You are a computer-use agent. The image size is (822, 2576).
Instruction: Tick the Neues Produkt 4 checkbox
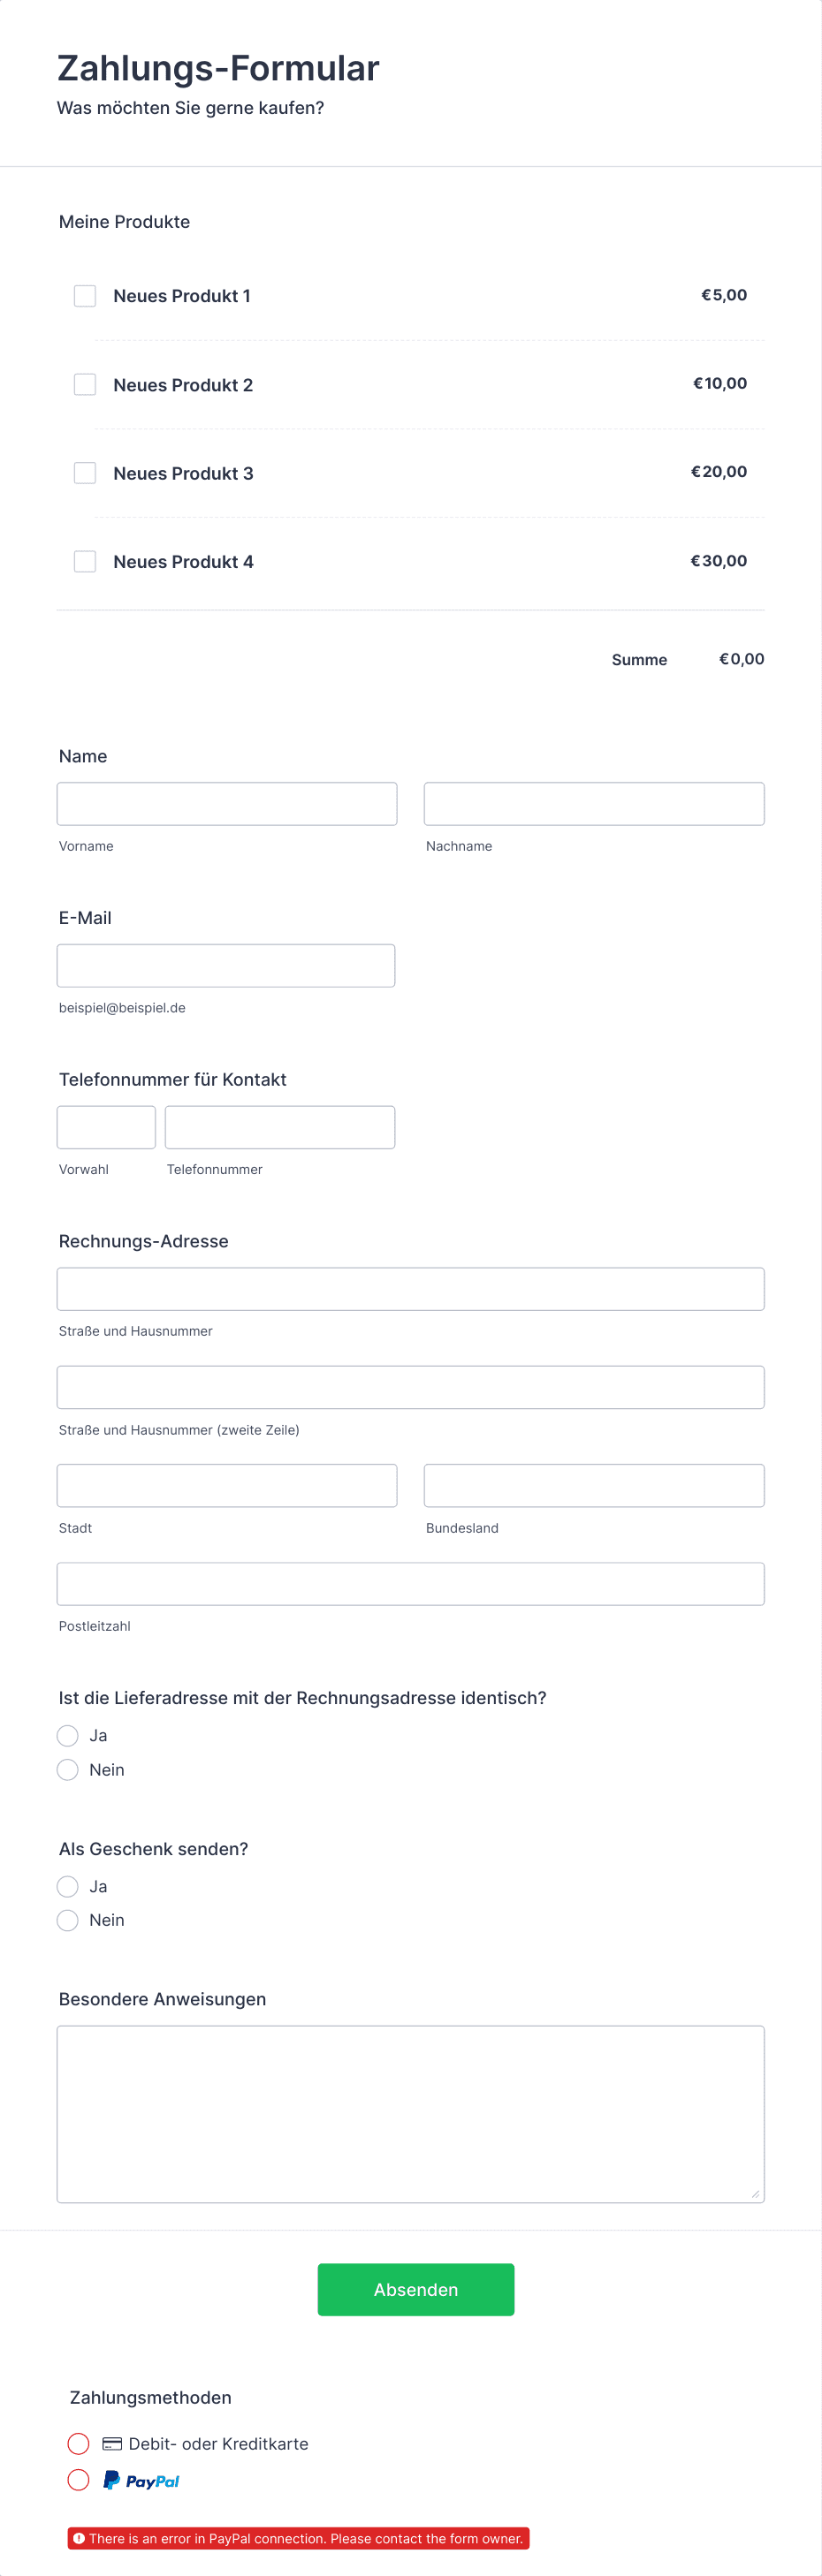point(85,561)
